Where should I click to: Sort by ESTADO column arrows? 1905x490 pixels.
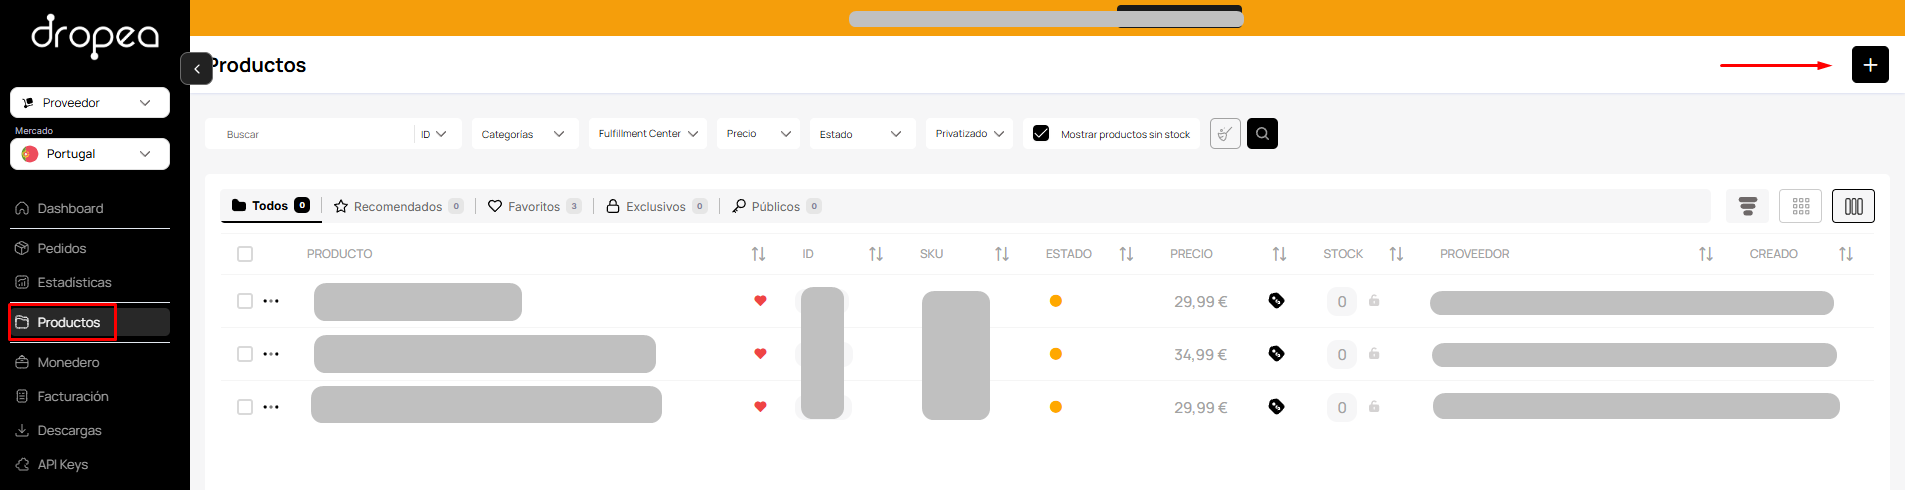1126,254
